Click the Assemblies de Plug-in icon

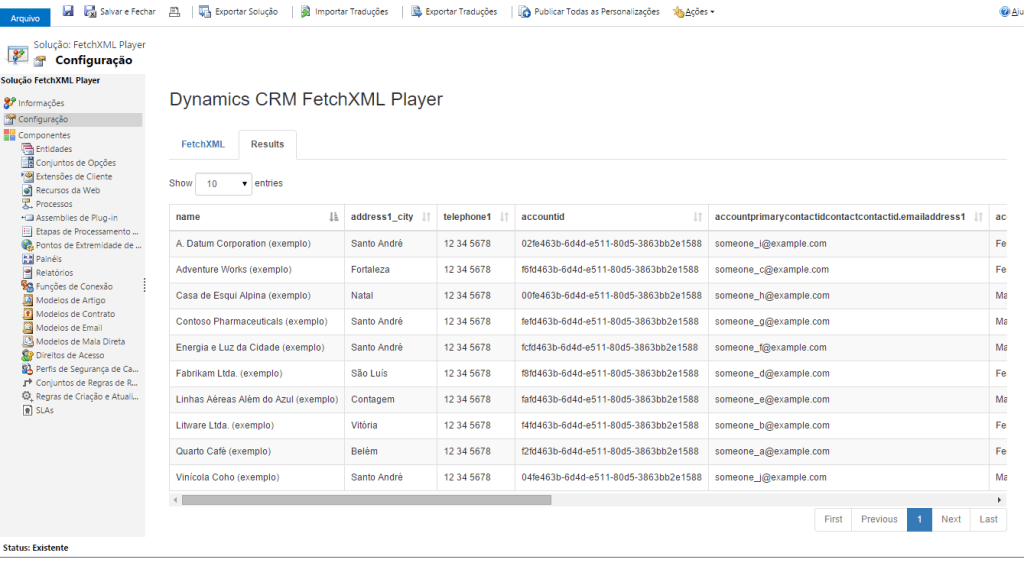point(27,217)
